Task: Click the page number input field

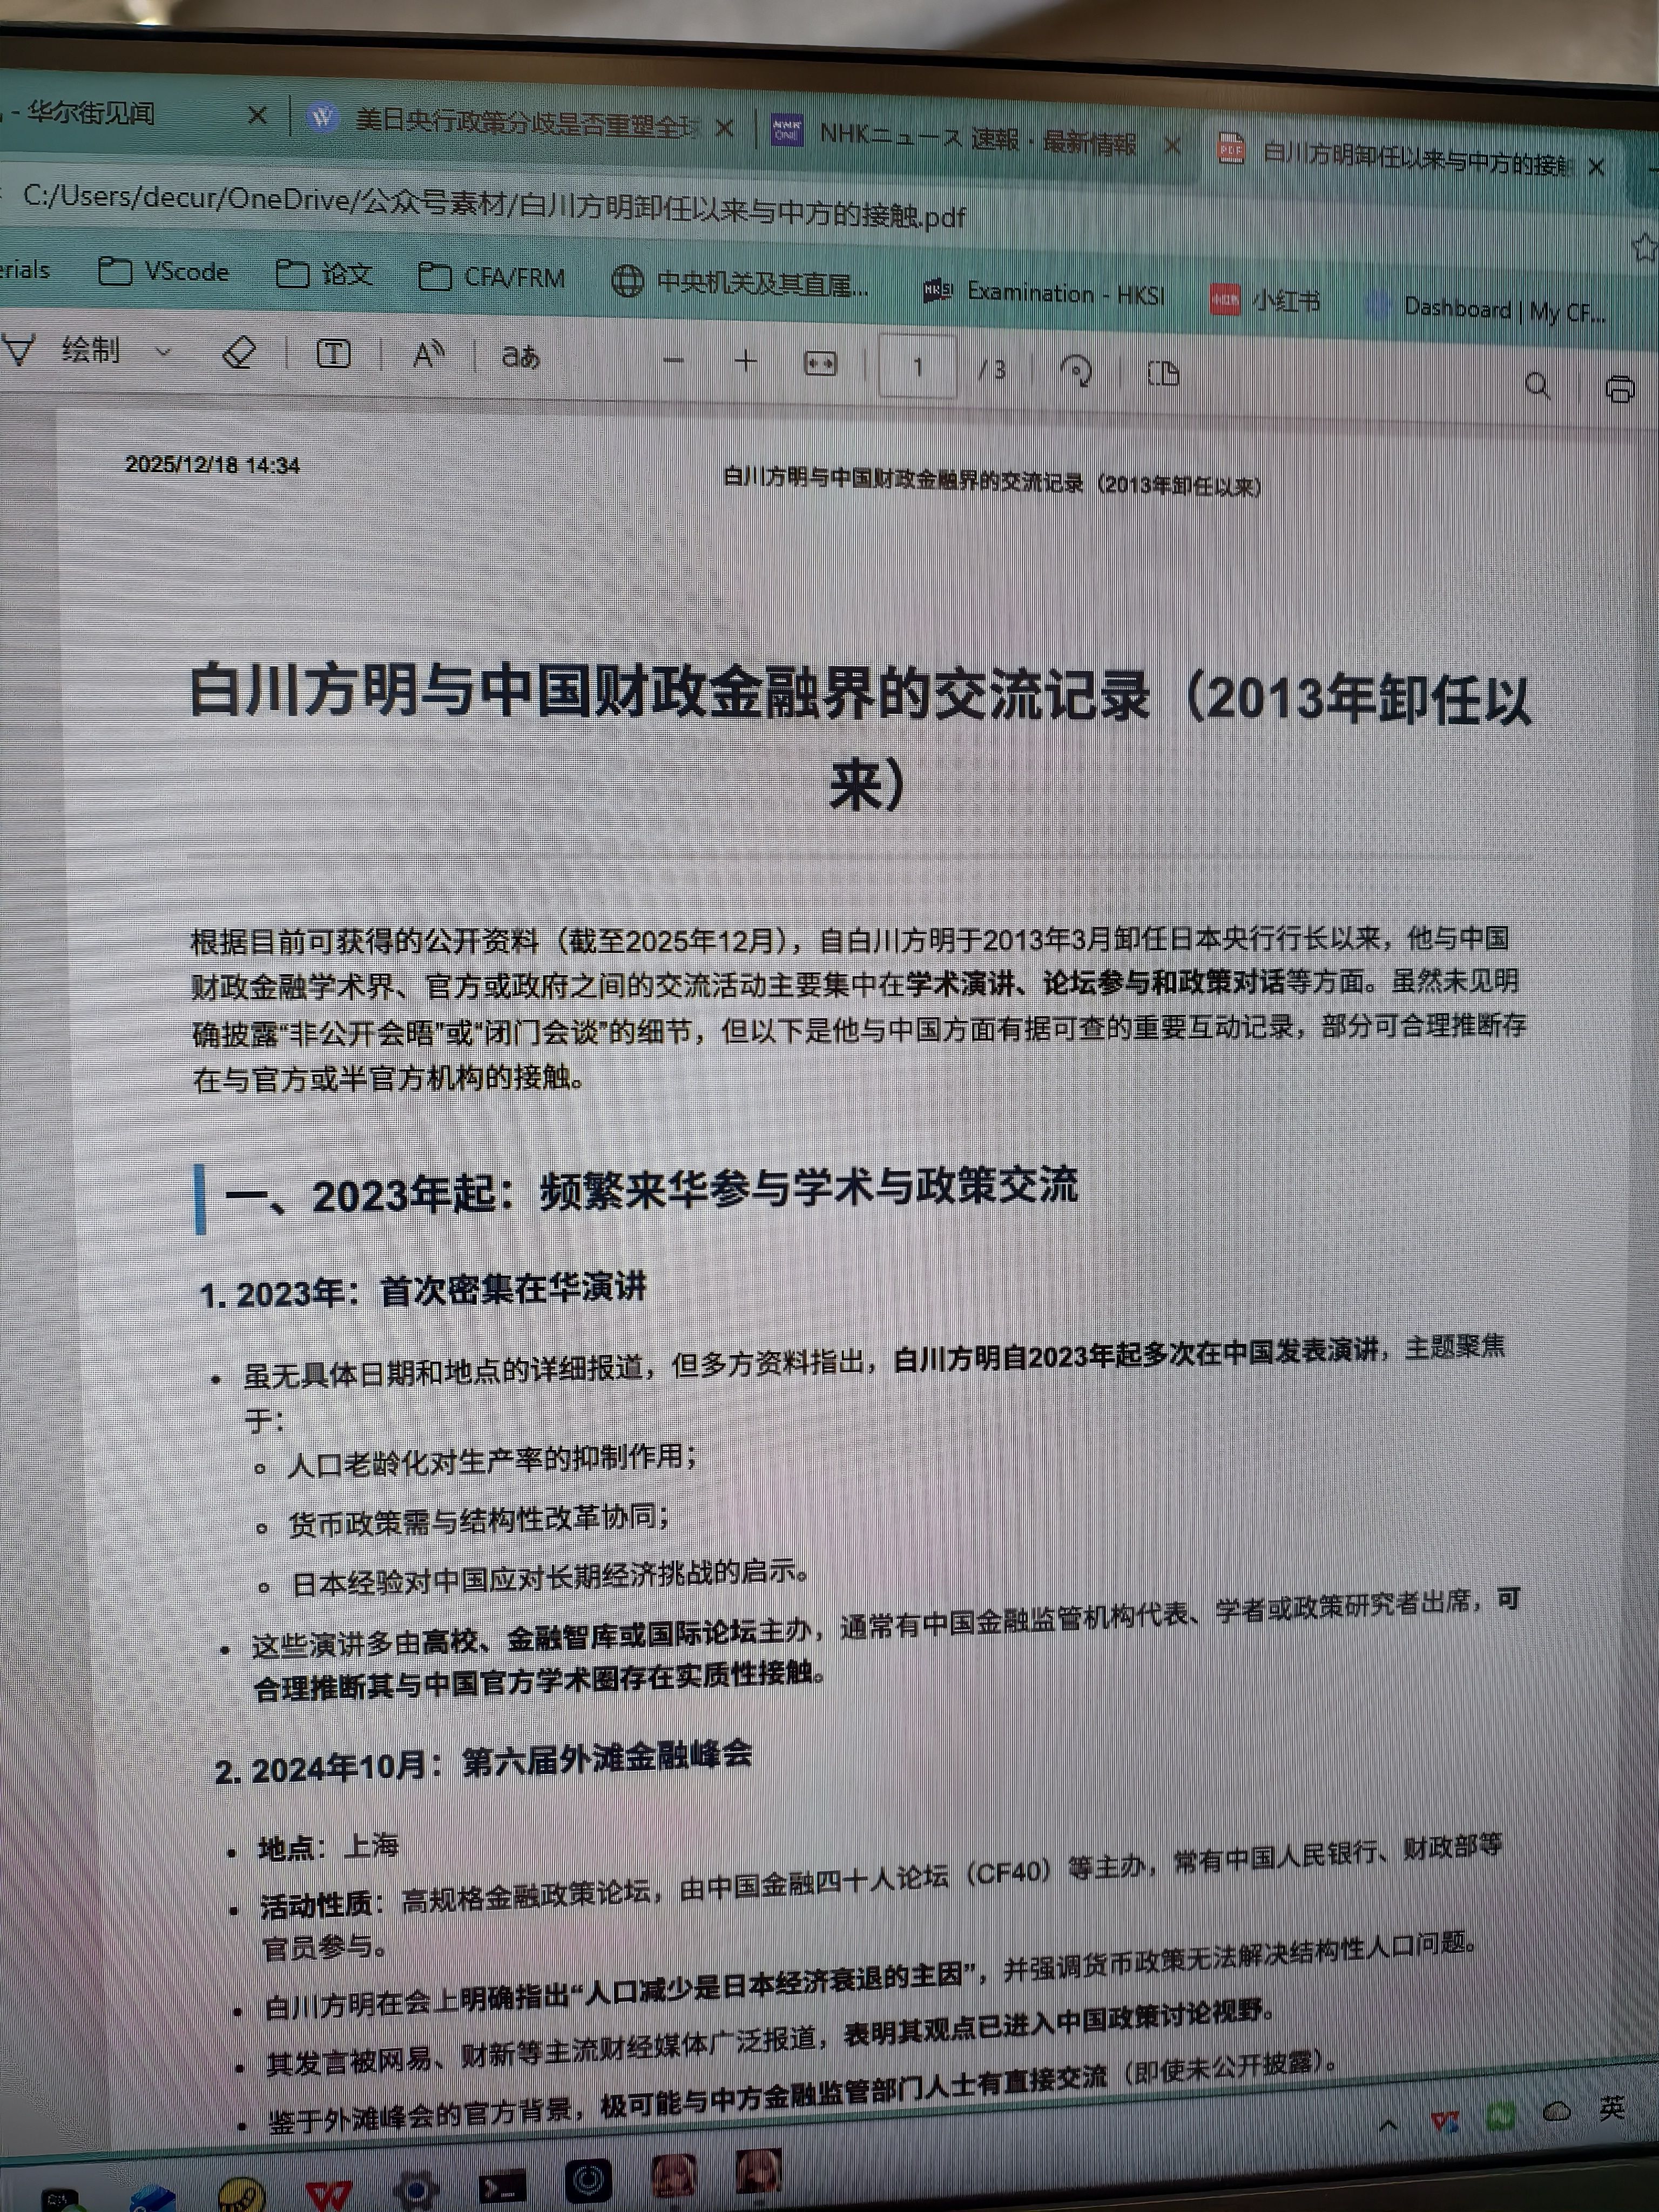Action: pyautogui.click(x=917, y=367)
